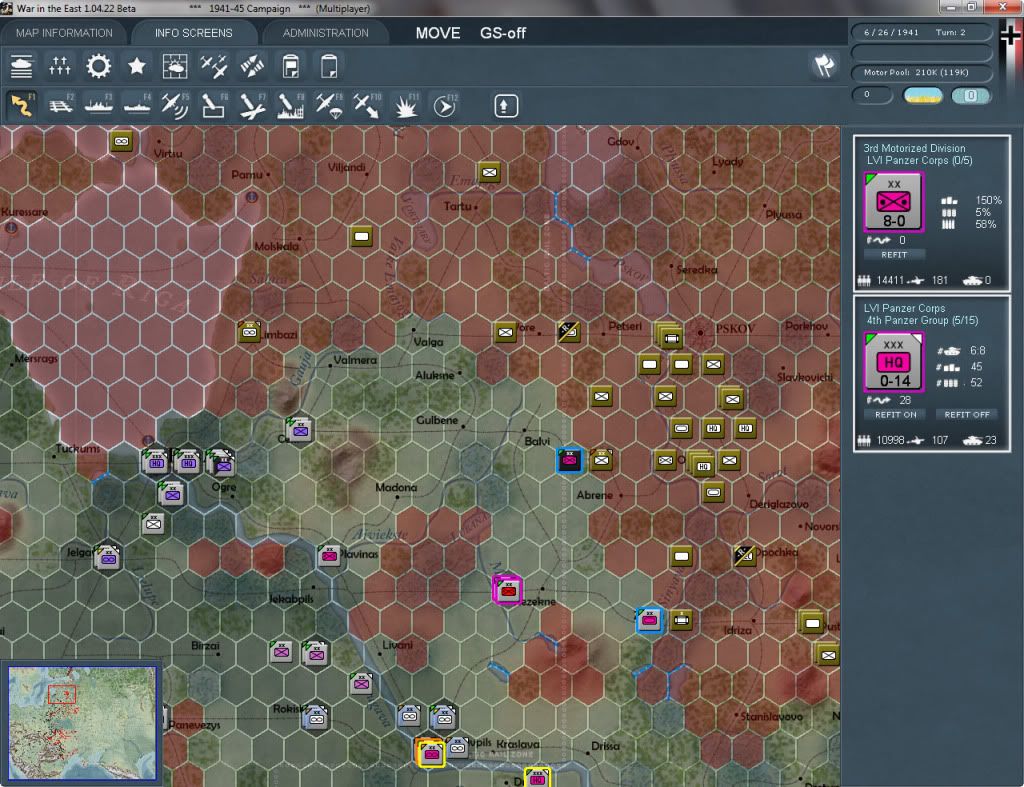Click the REFIT button for 3rd Motorized Division

tap(894, 255)
